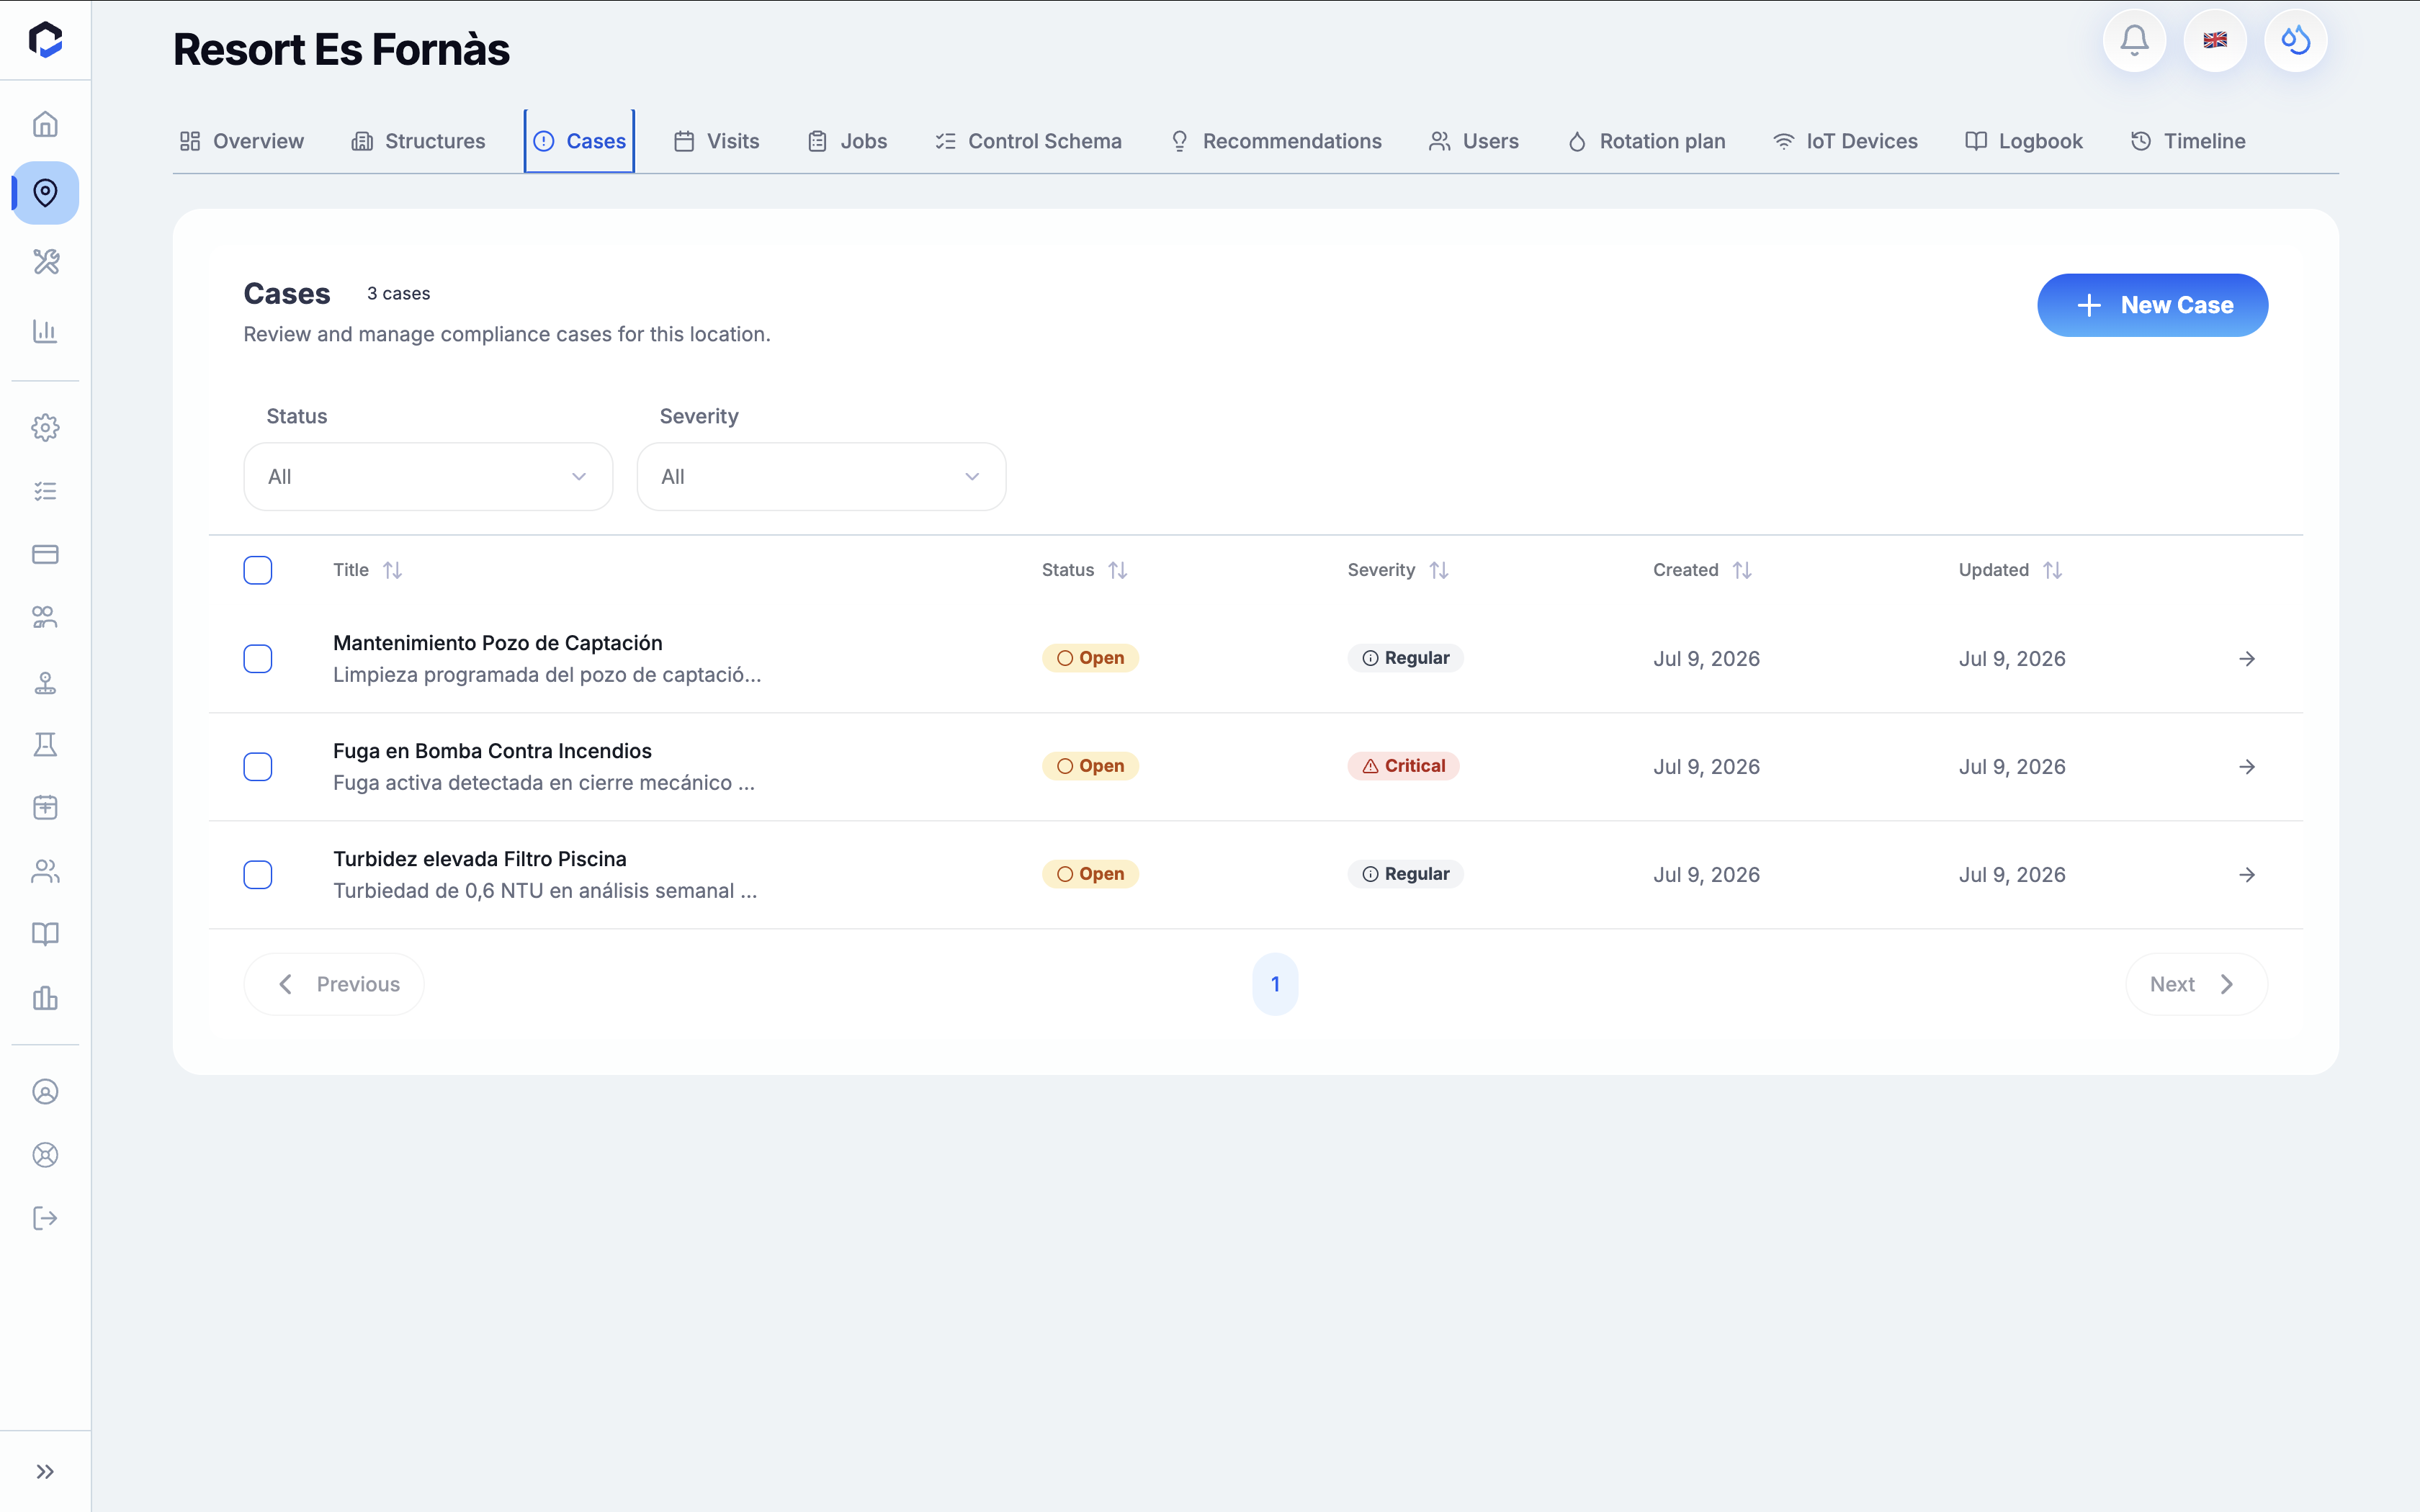Check the Mantenimiento Pozo de Captación row

(258, 658)
